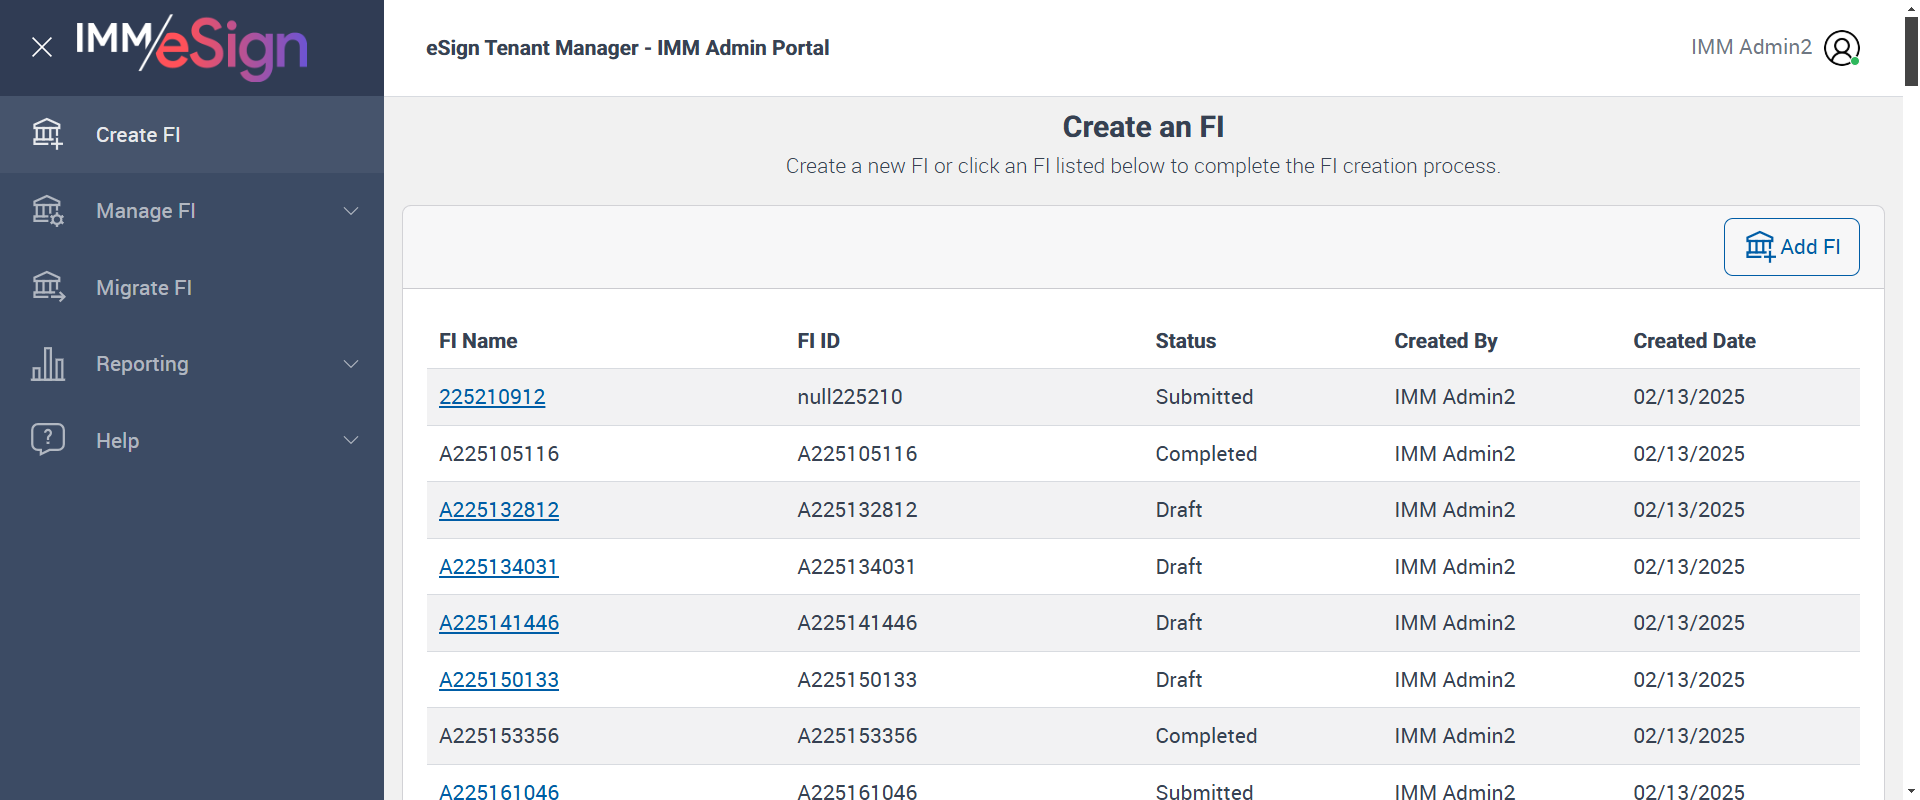
Task: Click the Help question mark icon
Action: (x=47, y=440)
